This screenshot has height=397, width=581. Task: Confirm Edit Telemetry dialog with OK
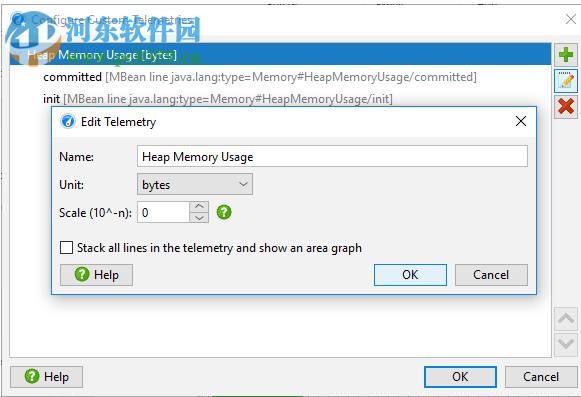[410, 275]
